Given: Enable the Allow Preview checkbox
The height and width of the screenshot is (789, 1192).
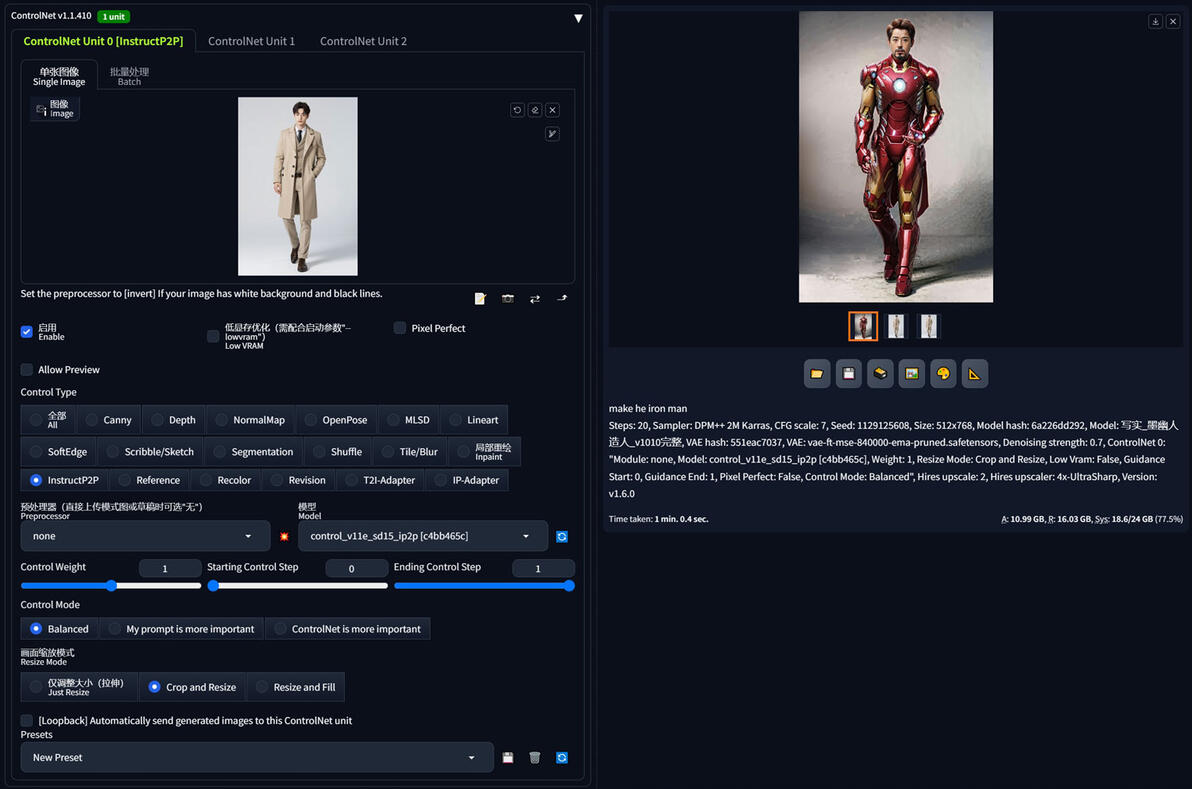Looking at the screenshot, I should [x=27, y=369].
